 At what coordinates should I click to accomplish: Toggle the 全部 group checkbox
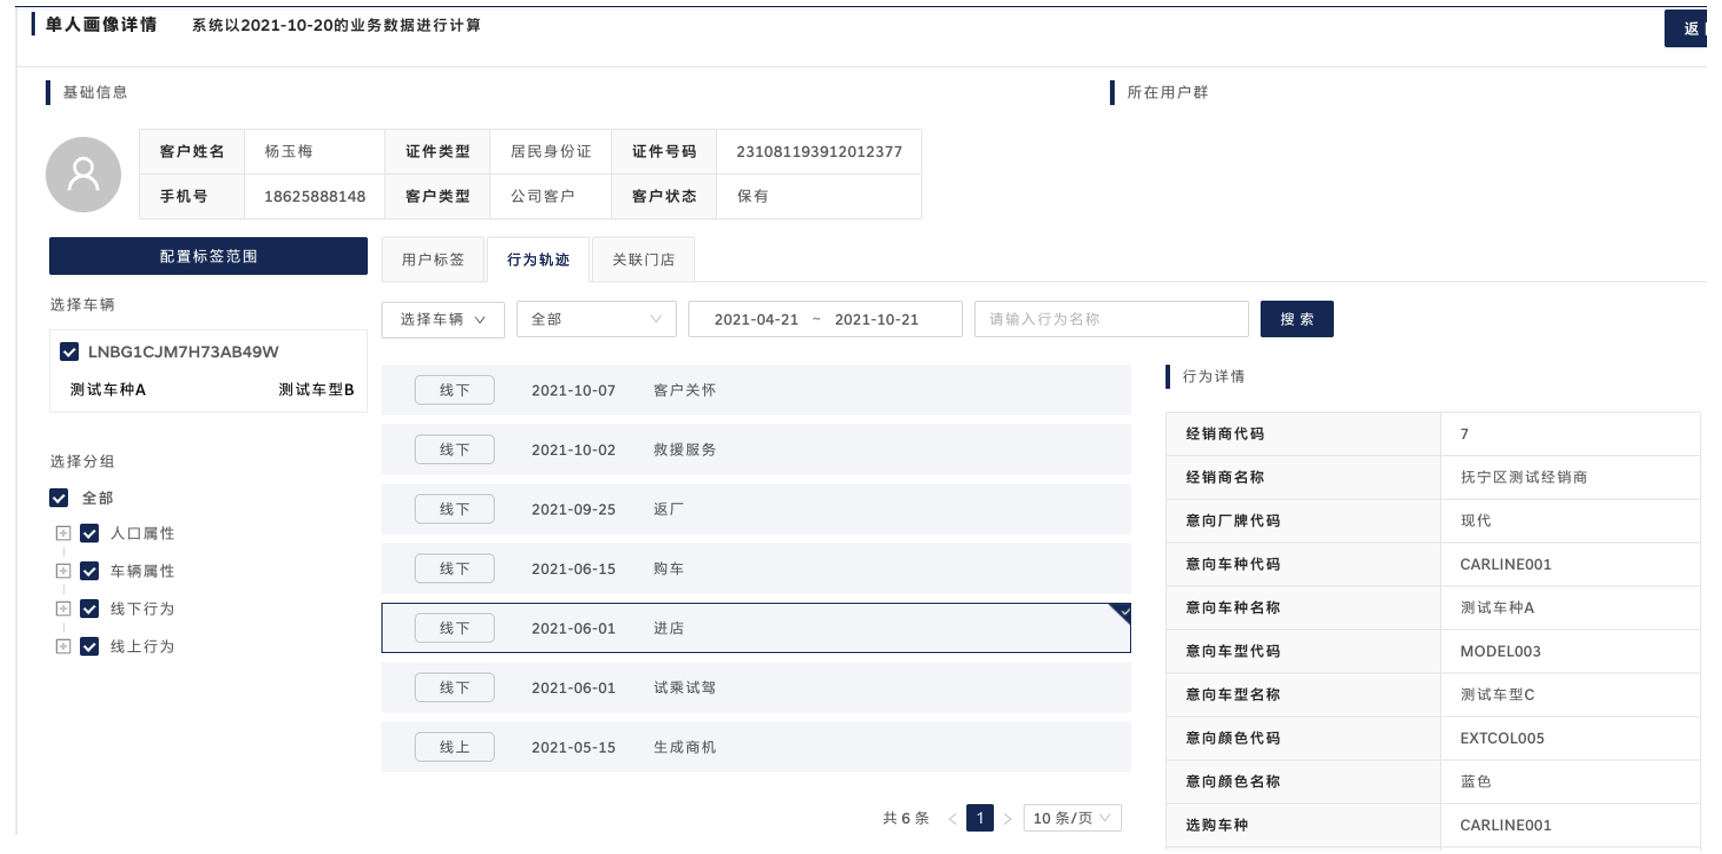click(59, 498)
